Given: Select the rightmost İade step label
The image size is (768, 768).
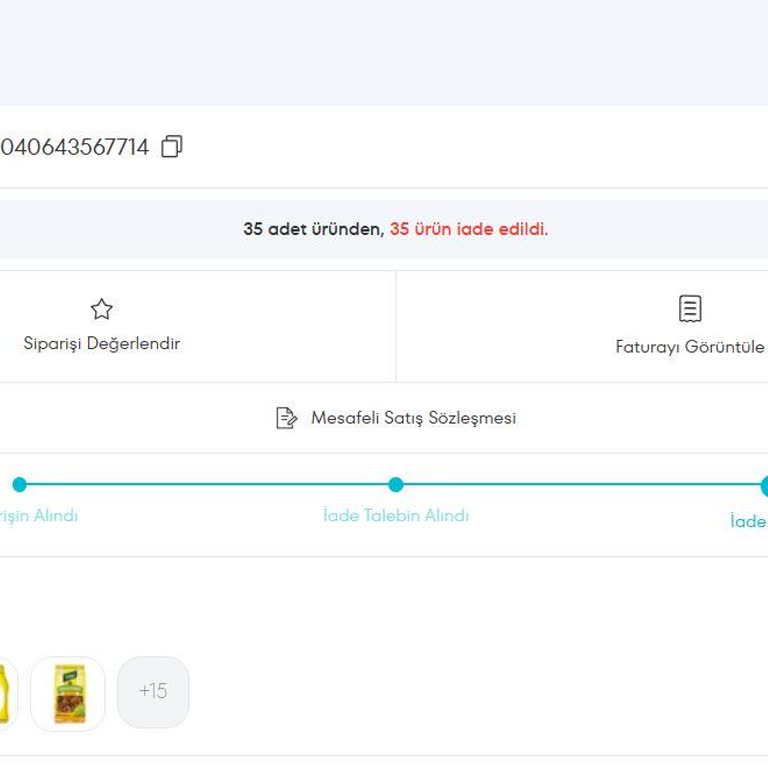Looking at the screenshot, I should tap(748, 521).
